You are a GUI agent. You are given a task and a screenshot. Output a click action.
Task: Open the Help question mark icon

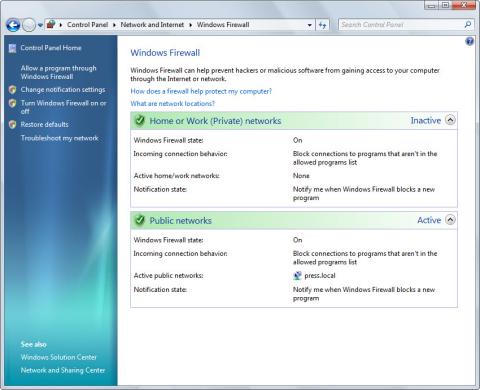(x=469, y=41)
